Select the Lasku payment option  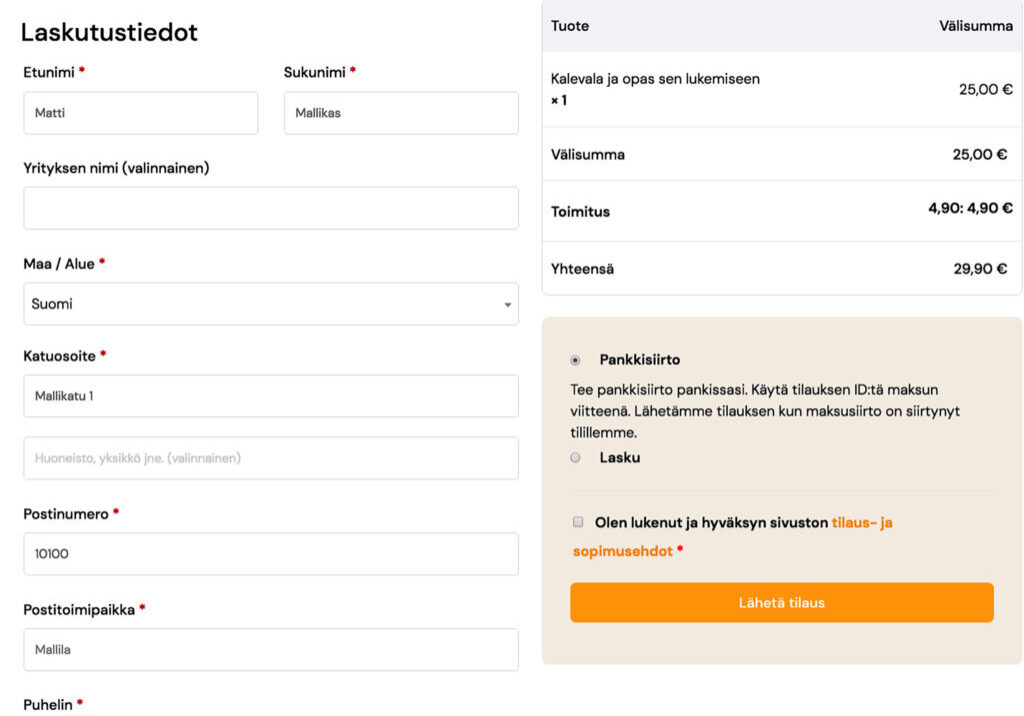[x=575, y=458]
